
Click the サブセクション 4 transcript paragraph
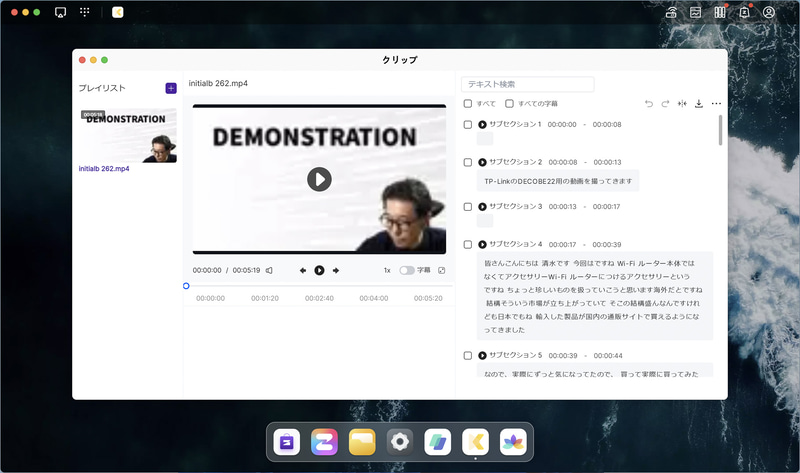[595, 296]
